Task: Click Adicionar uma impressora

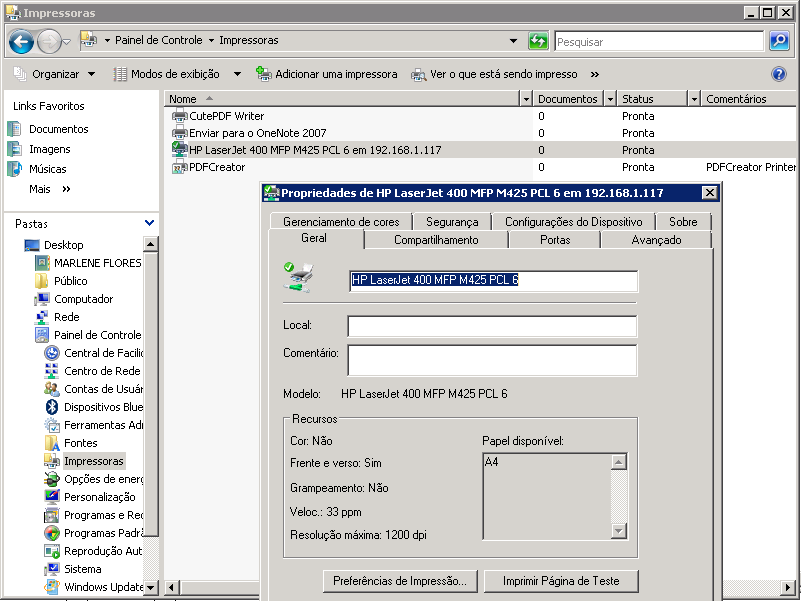Action: pyautogui.click(x=326, y=74)
